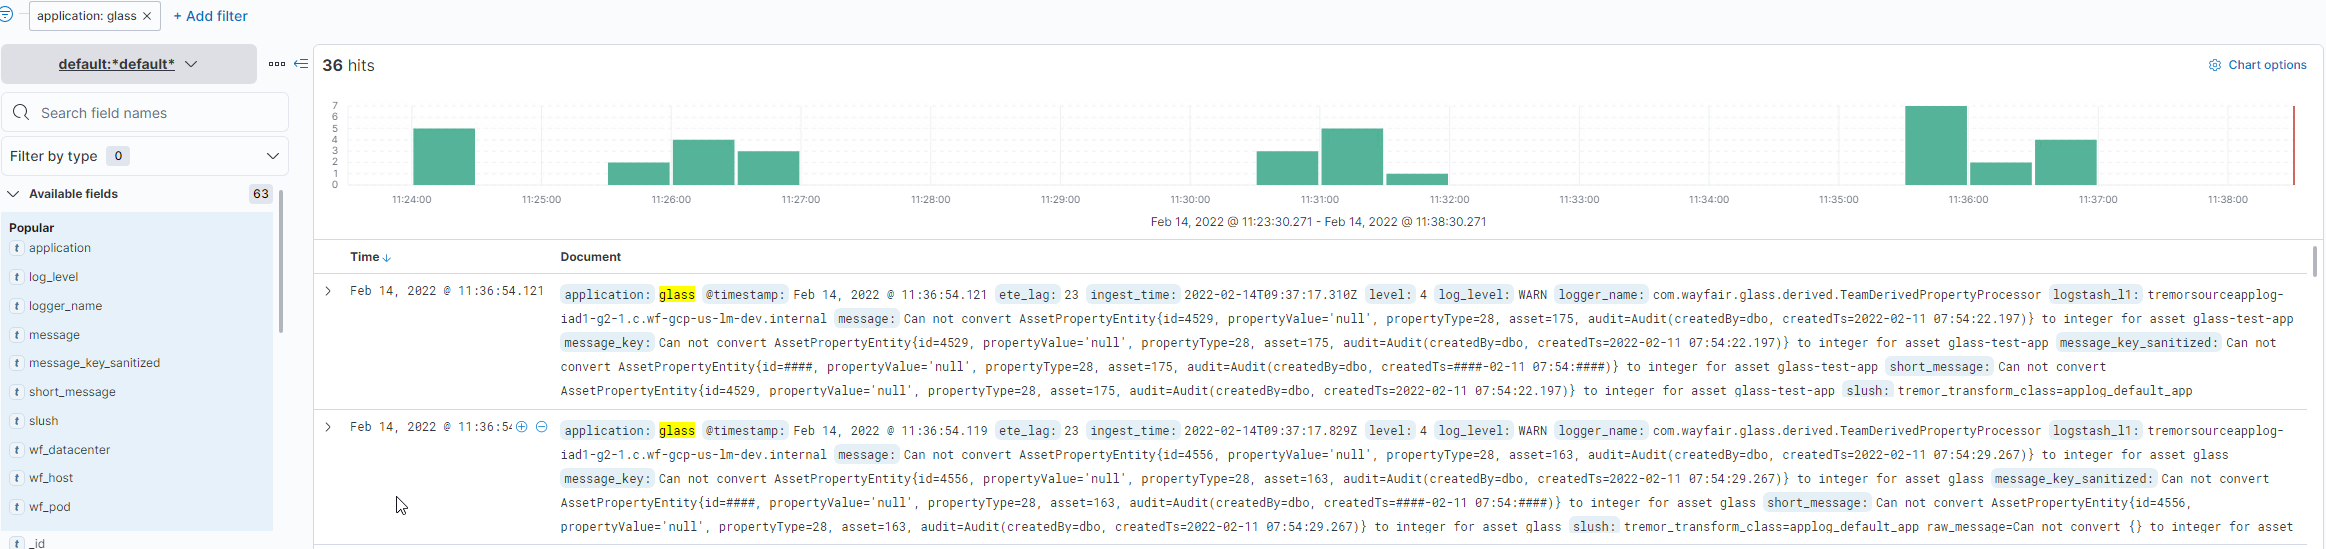Select the short_message field
Image resolution: width=2326 pixels, height=549 pixels.
pos(73,392)
